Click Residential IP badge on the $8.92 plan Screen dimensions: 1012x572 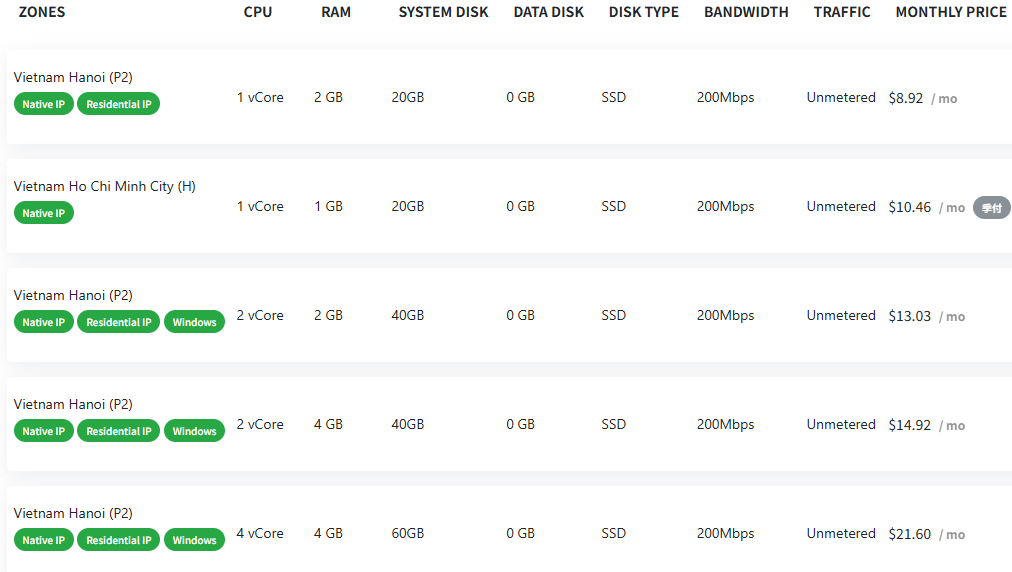click(x=119, y=104)
